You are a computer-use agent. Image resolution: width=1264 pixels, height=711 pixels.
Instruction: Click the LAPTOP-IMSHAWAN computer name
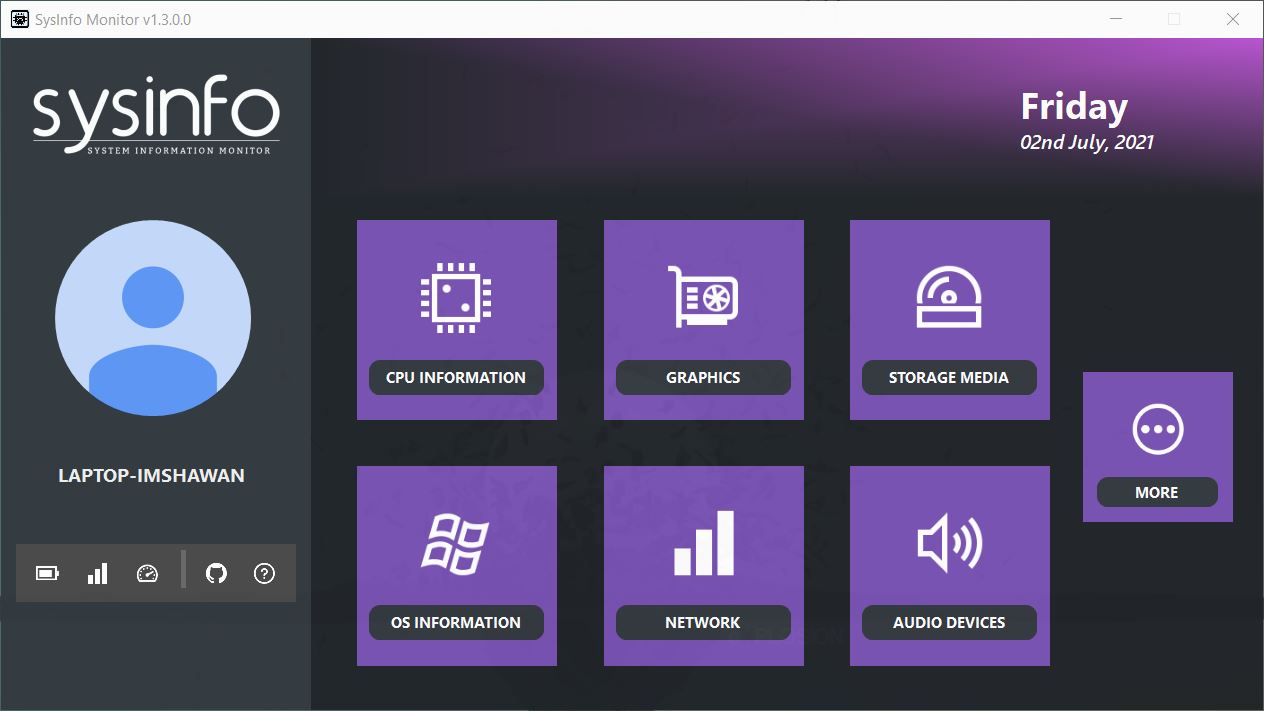[152, 476]
